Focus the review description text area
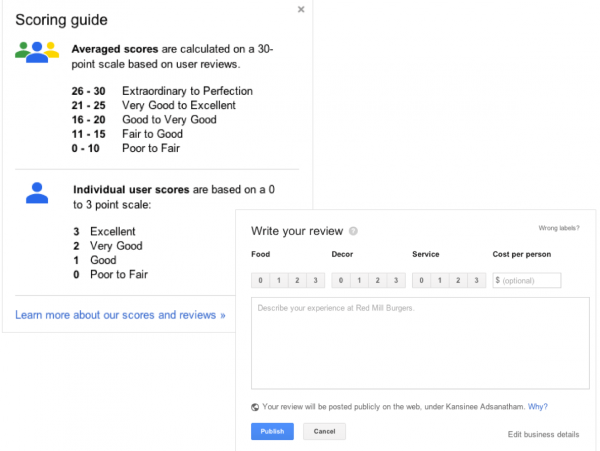 (x=420, y=343)
